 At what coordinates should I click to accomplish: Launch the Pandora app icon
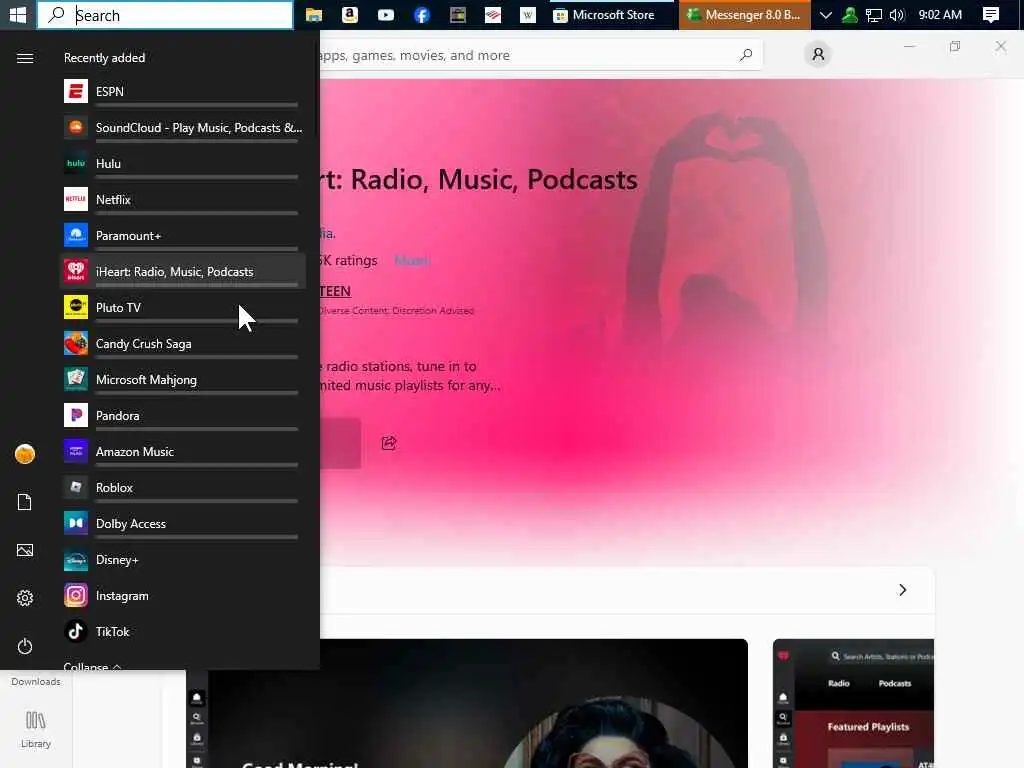(x=76, y=415)
